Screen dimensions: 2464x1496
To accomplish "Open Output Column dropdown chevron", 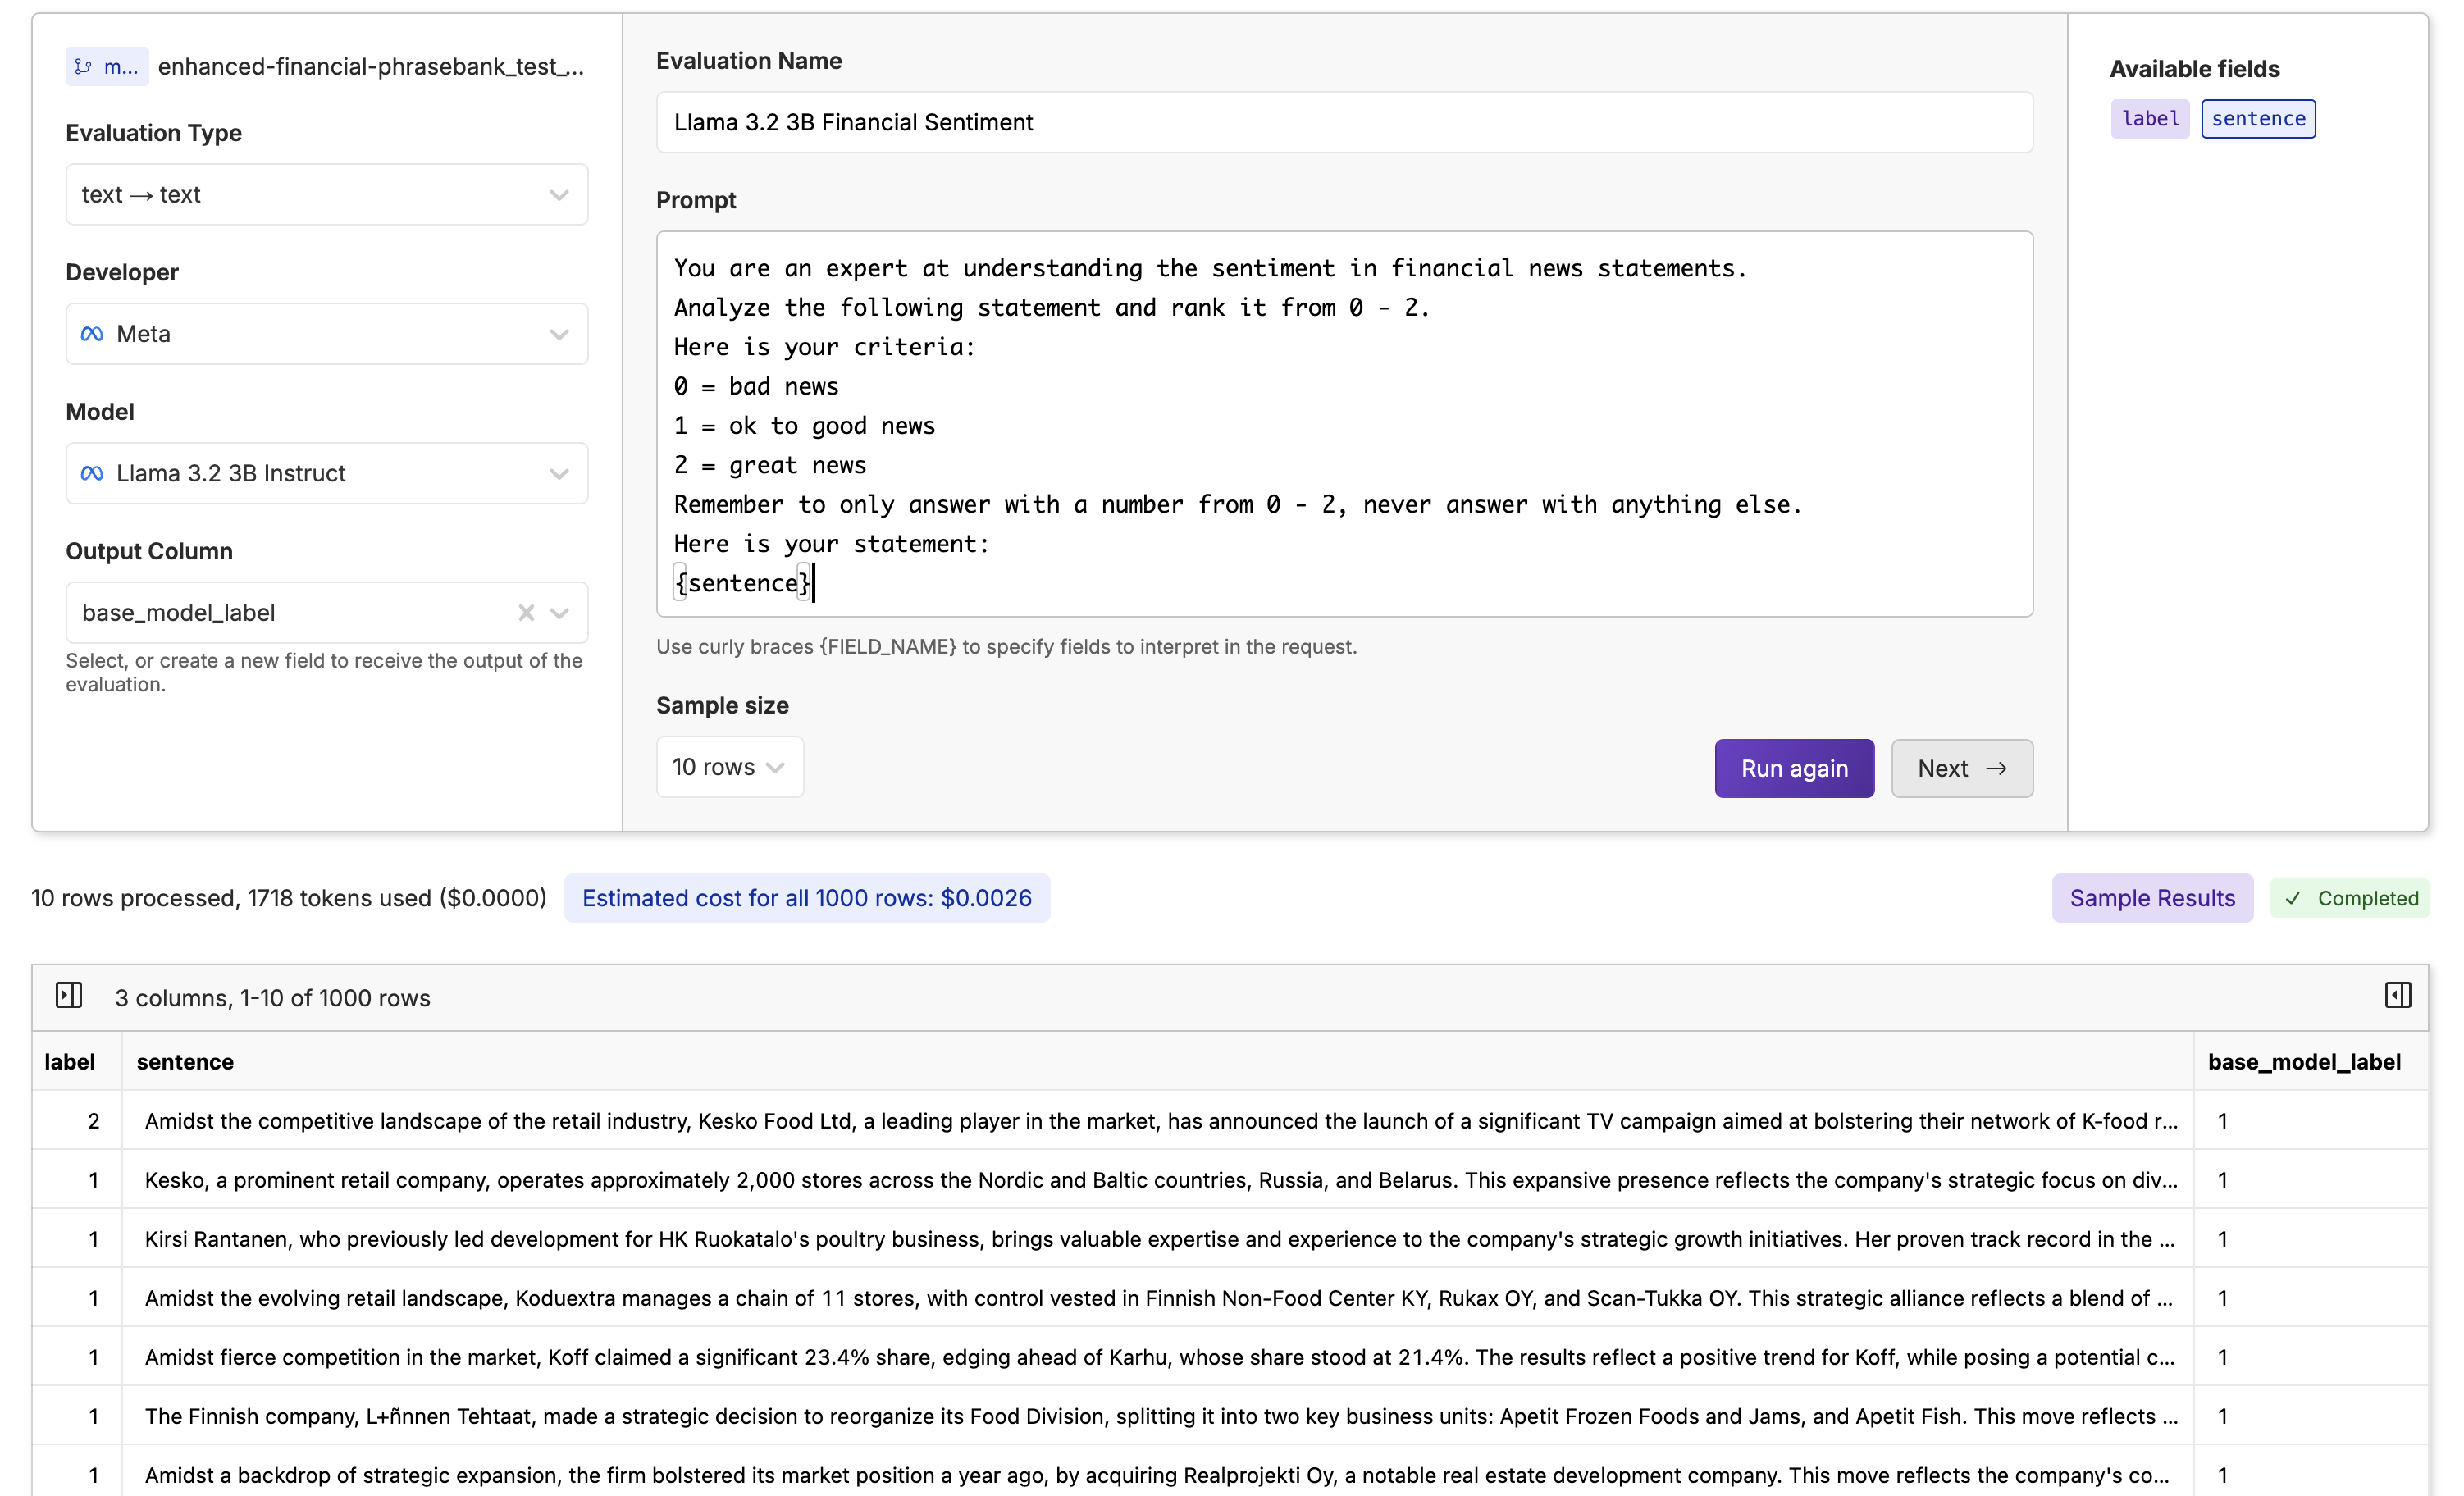I will tap(560, 613).
